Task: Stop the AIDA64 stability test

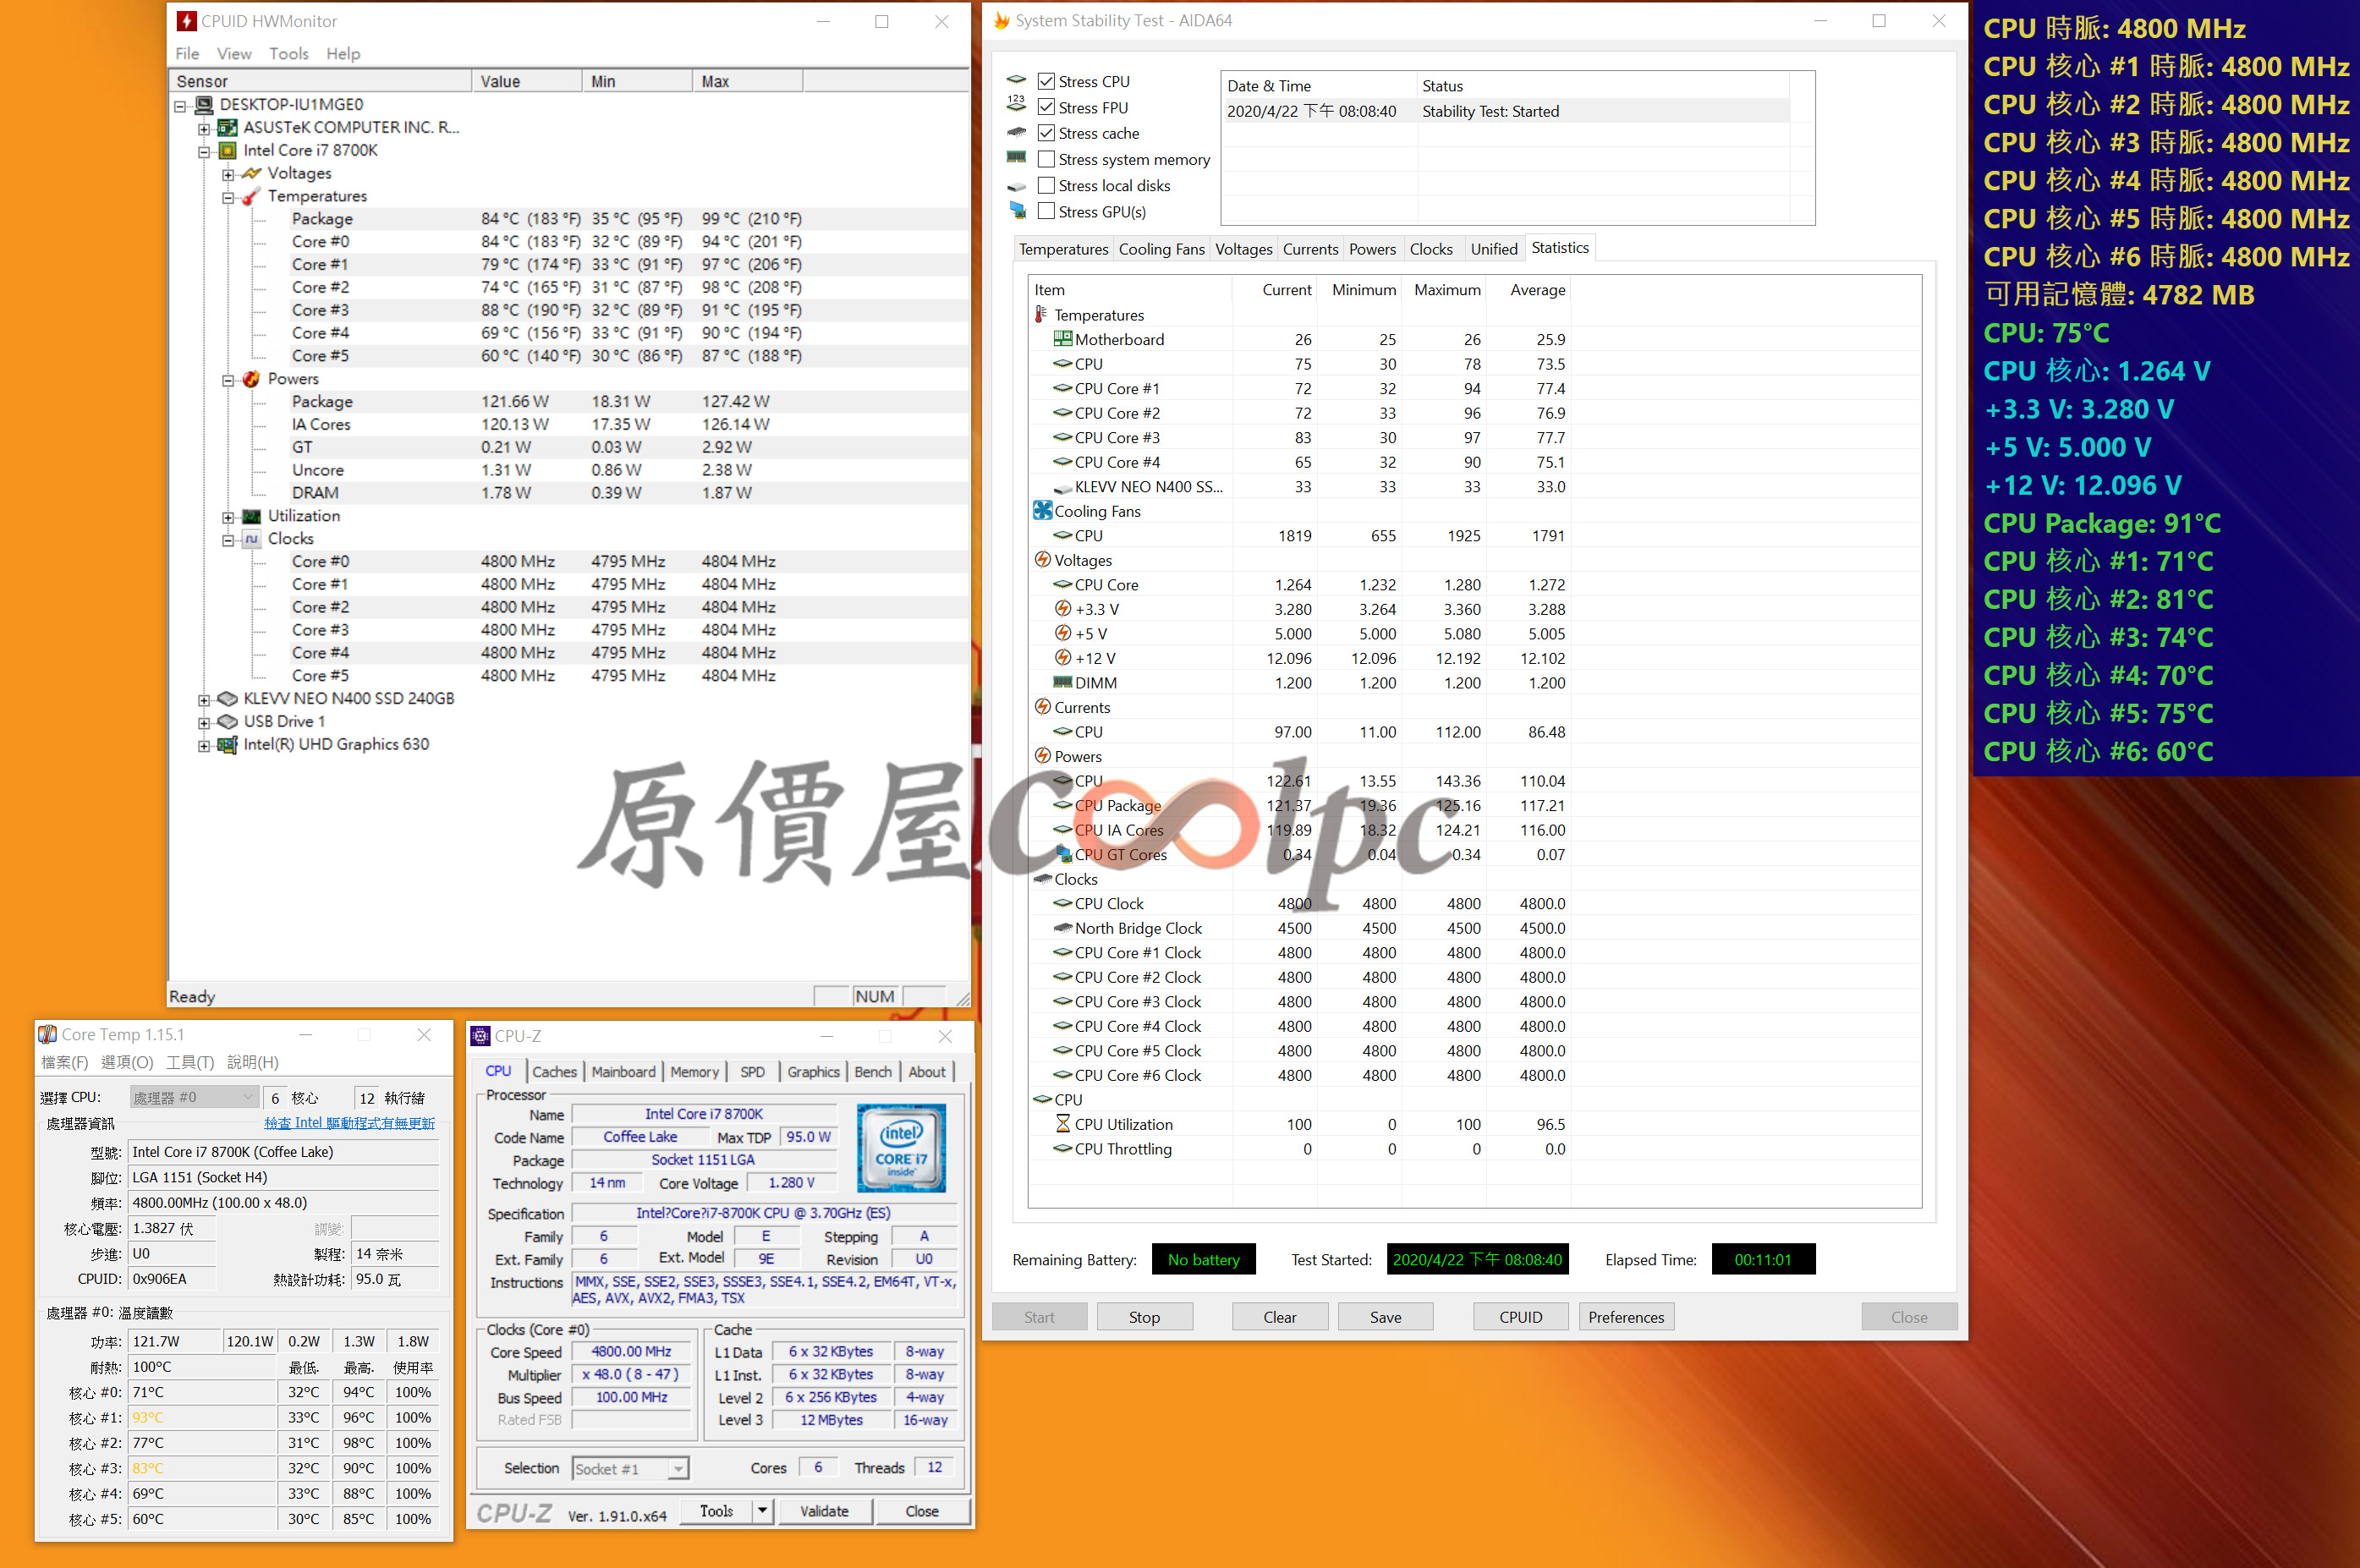Action: point(1144,1316)
